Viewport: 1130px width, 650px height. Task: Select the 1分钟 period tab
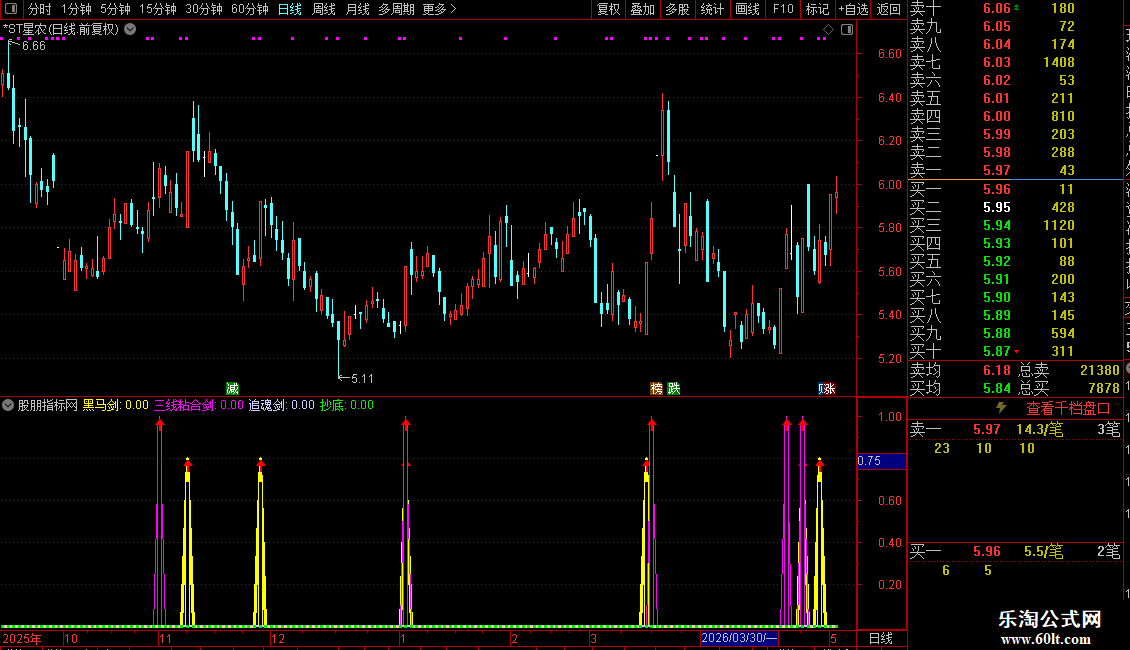76,9
